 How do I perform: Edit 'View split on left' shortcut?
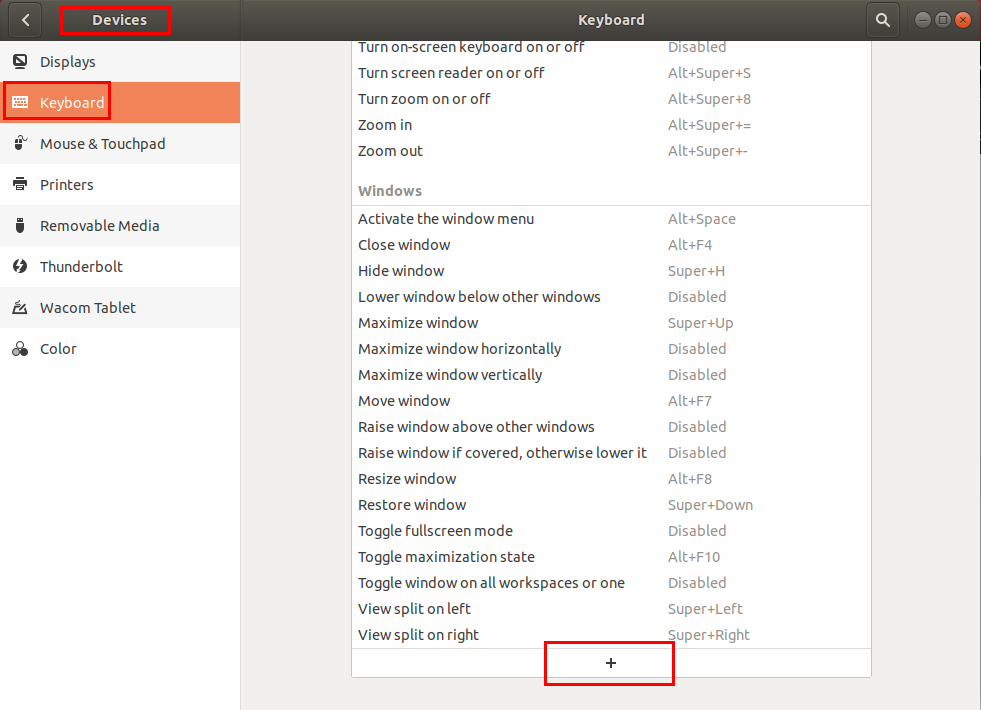click(611, 609)
